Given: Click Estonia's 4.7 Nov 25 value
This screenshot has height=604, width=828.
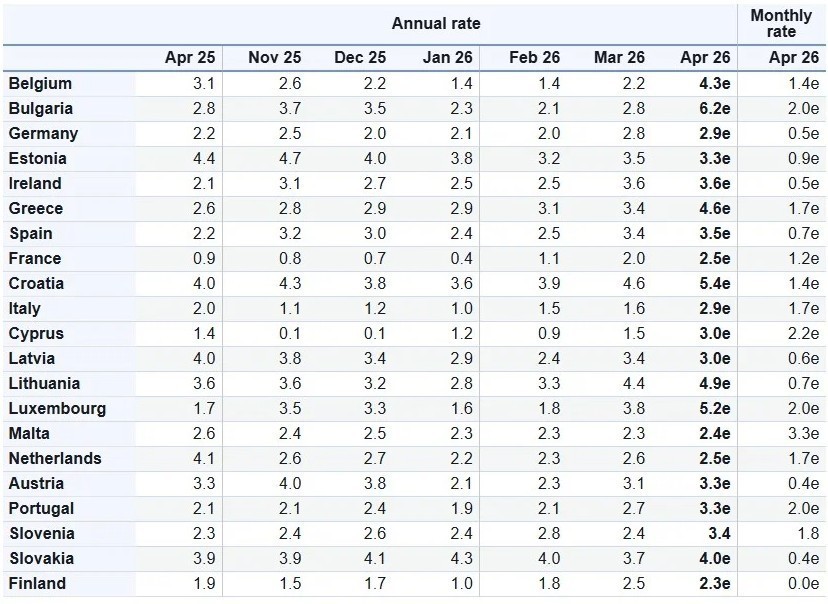Looking at the screenshot, I should [287, 159].
